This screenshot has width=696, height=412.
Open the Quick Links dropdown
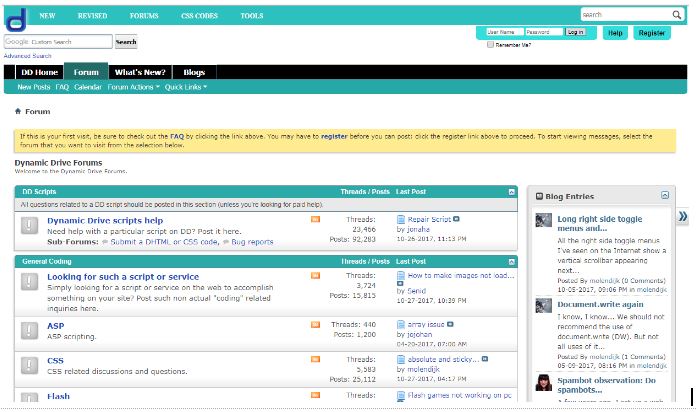pyautogui.click(x=186, y=87)
